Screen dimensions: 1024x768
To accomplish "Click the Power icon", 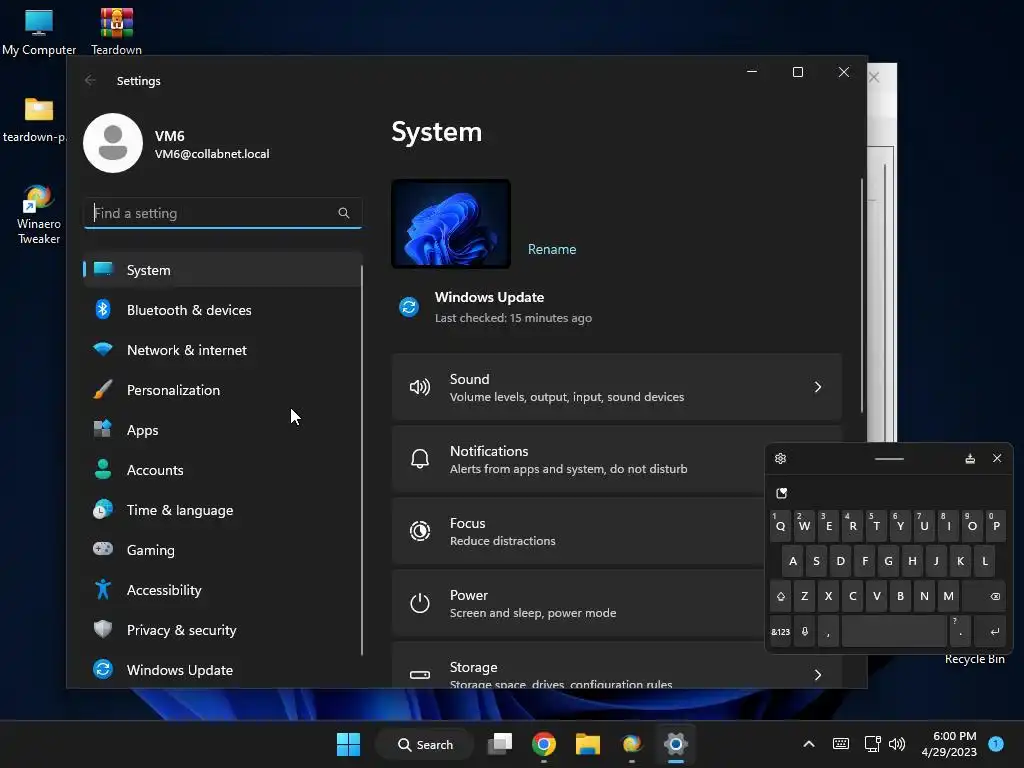I will pos(420,603).
